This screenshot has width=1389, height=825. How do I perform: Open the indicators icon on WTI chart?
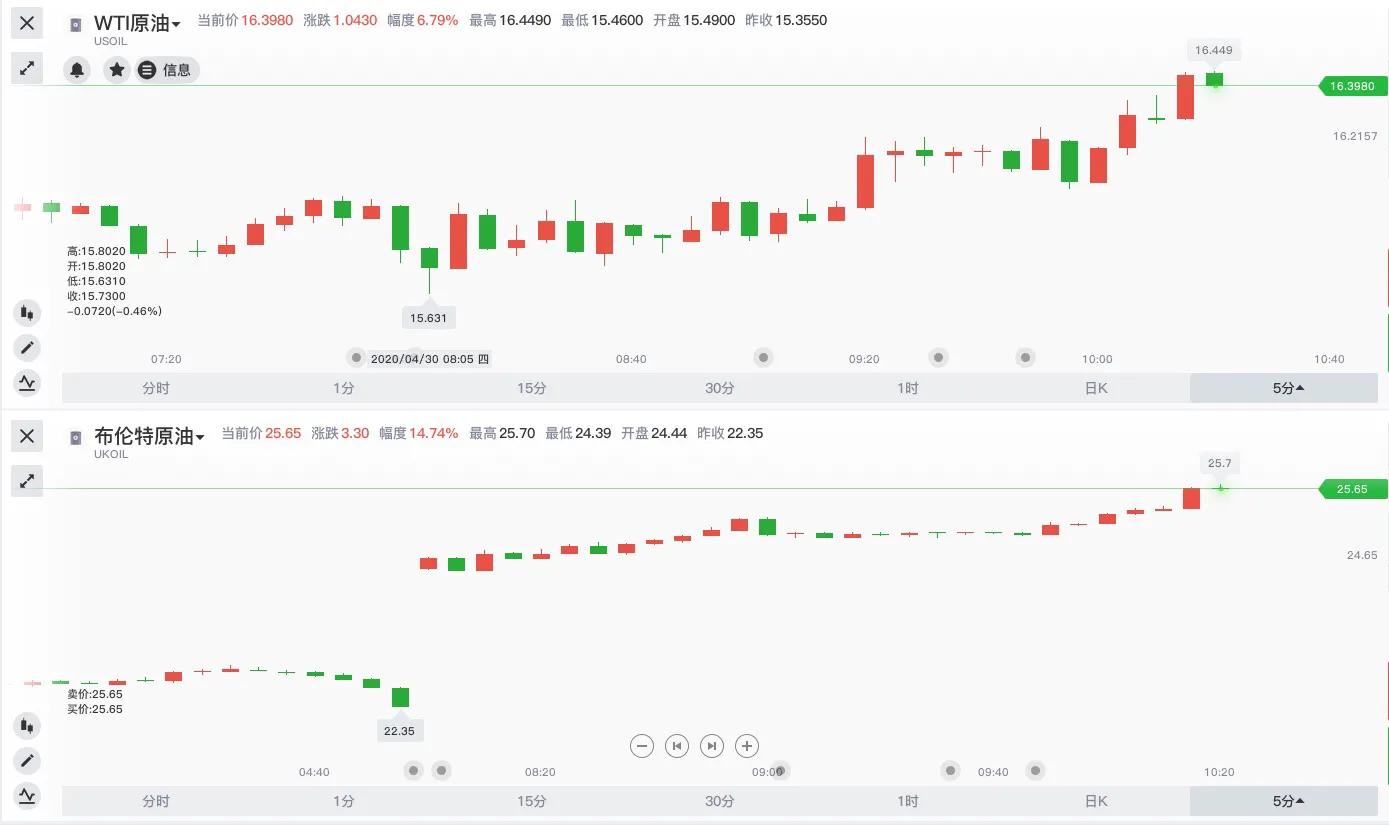27,382
